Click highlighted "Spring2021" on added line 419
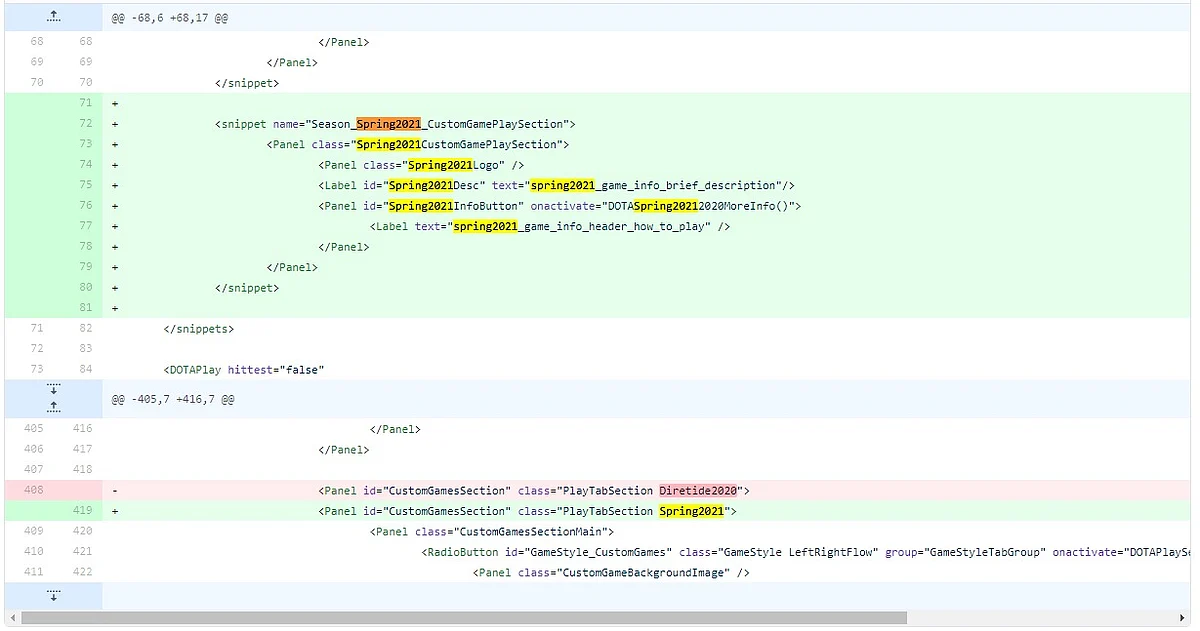 691,511
